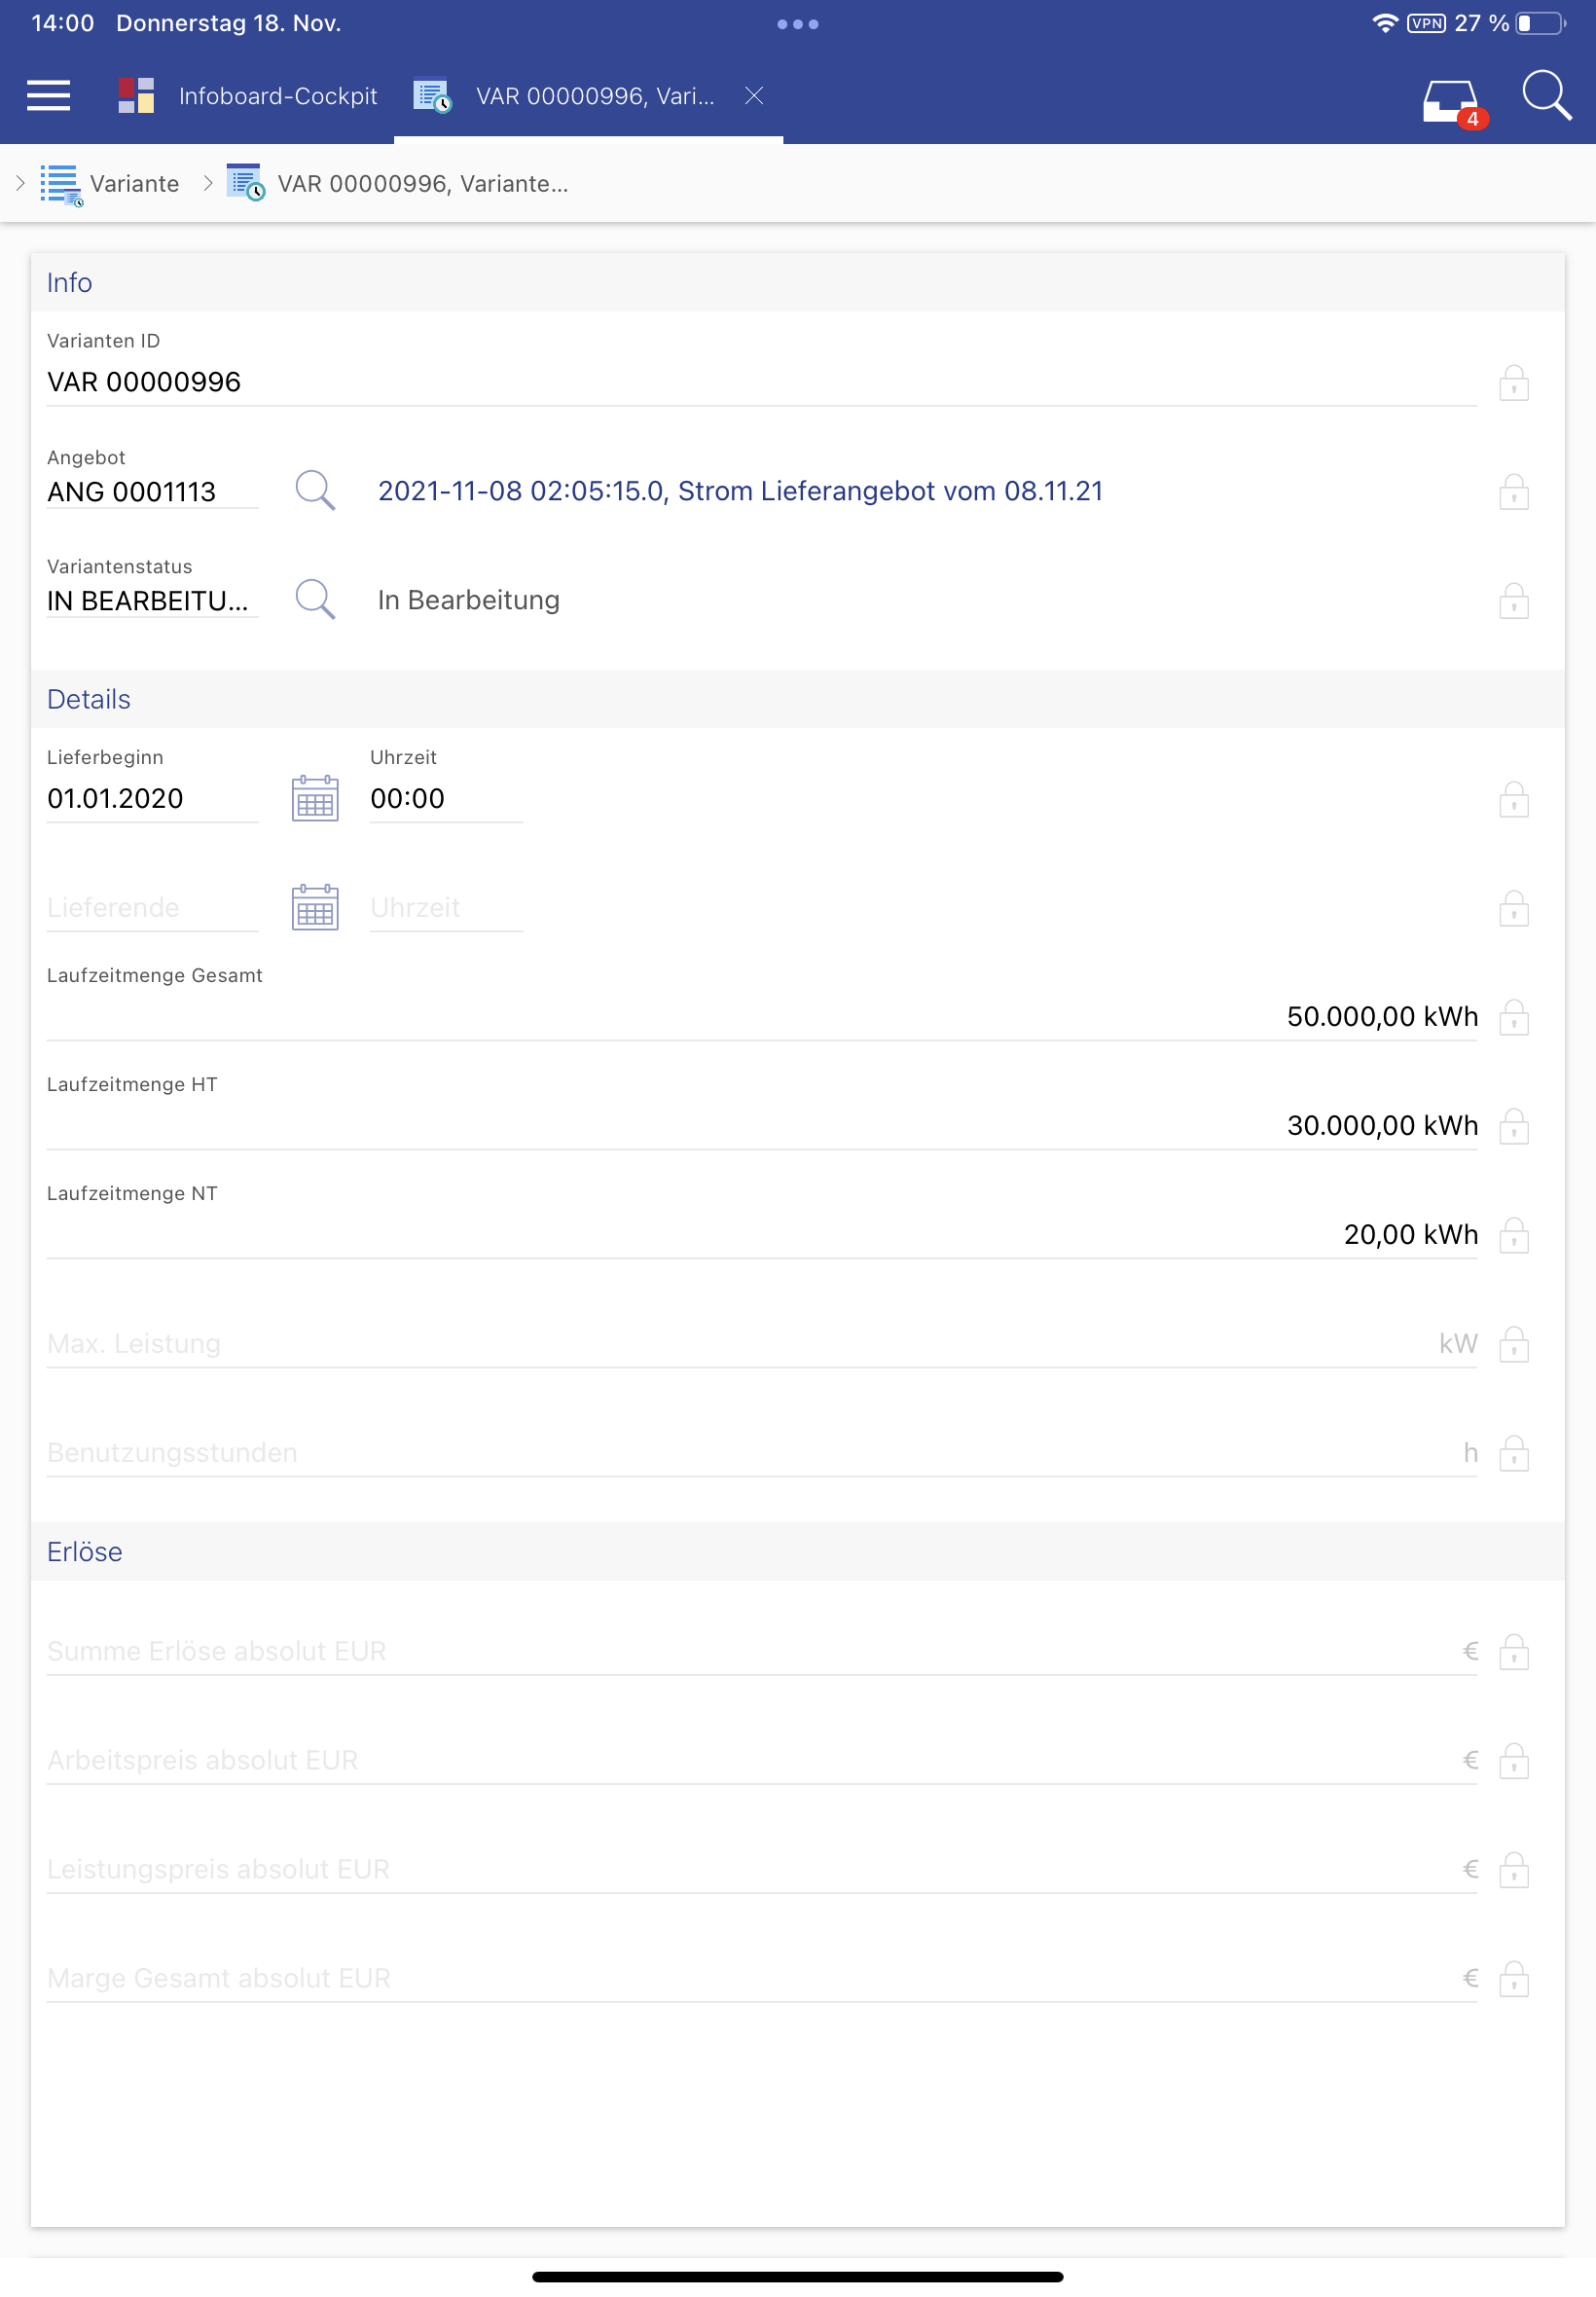Viewport: 1596px width, 2297px height.
Task: Switch to Infoboard-Cockpit tab
Action: tap(277, 96)
